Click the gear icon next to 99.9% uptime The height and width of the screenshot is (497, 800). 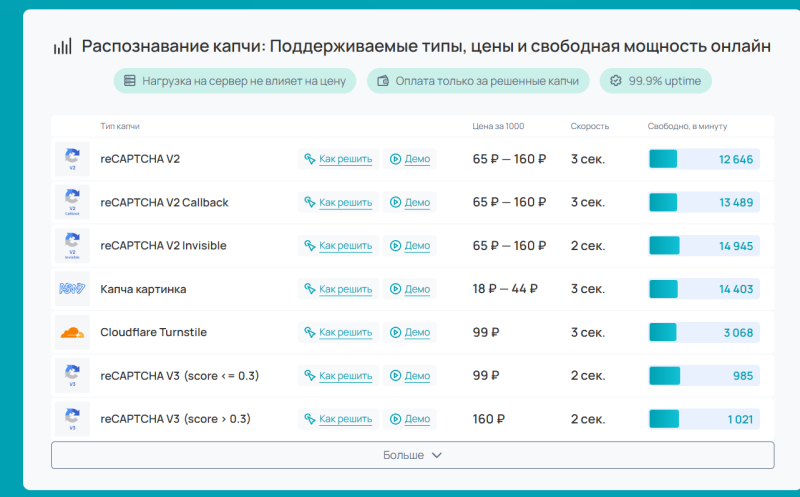616,81
